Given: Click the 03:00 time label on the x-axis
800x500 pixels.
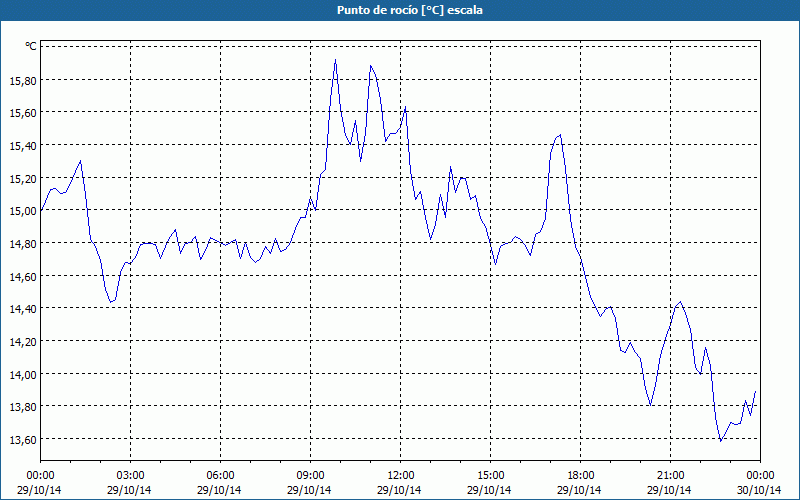Looking at the screenshot, I should [x=131, y=476].
